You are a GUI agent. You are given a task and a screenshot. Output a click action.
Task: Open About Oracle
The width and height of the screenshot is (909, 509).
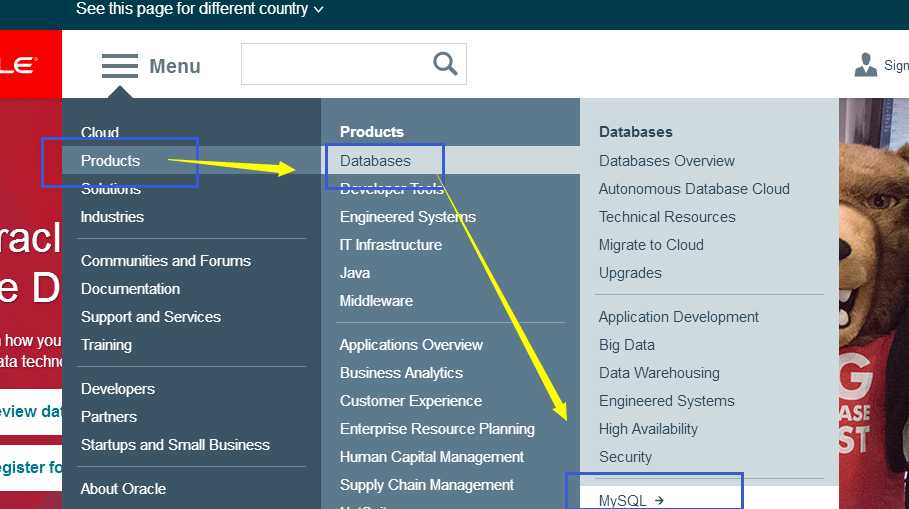click(123, 489)
